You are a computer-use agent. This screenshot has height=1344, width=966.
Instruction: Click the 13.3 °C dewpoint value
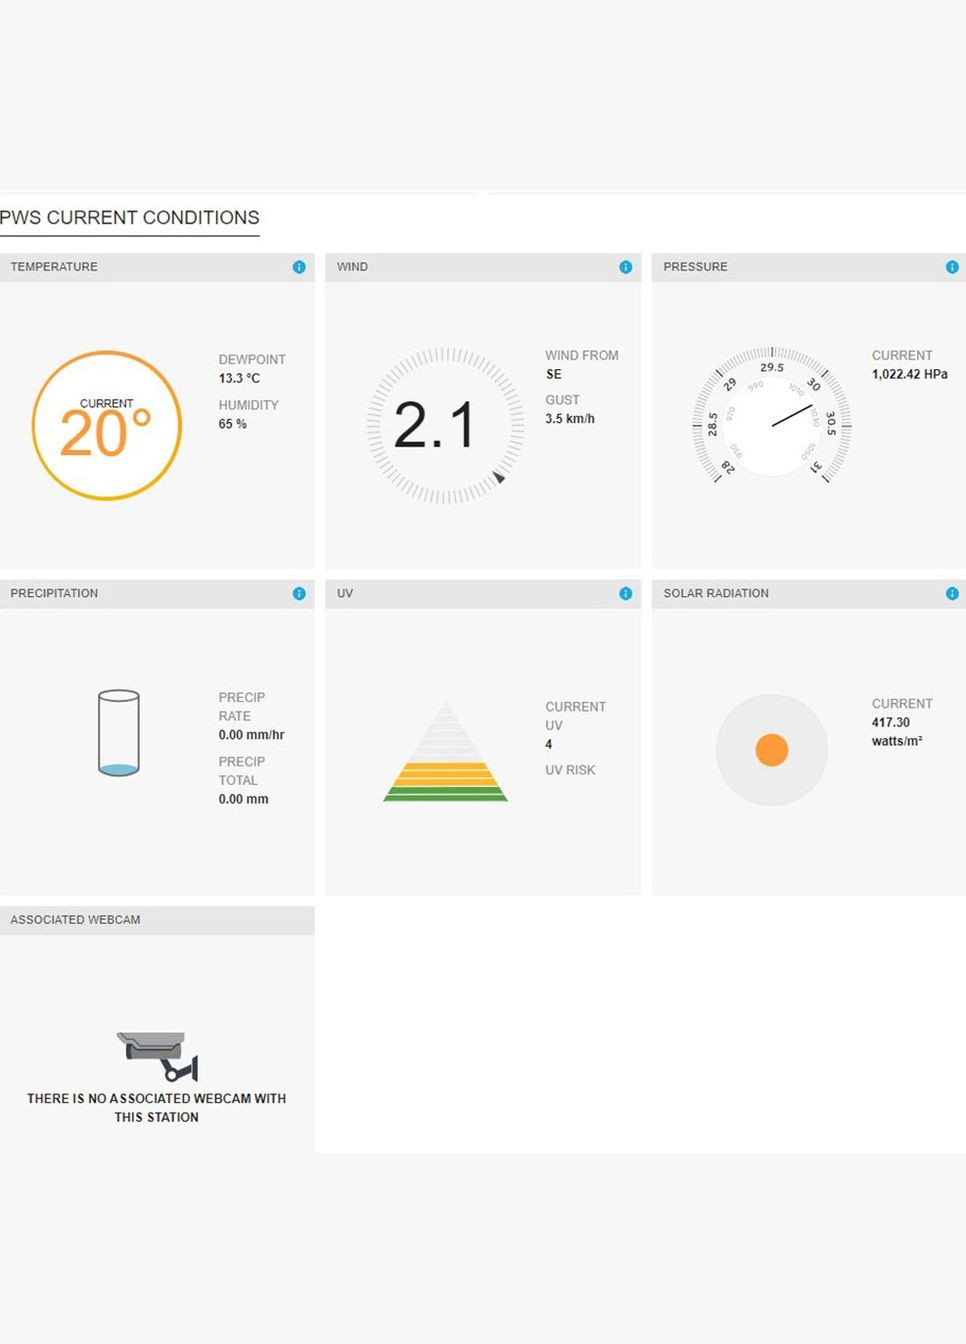click(239, 378)
